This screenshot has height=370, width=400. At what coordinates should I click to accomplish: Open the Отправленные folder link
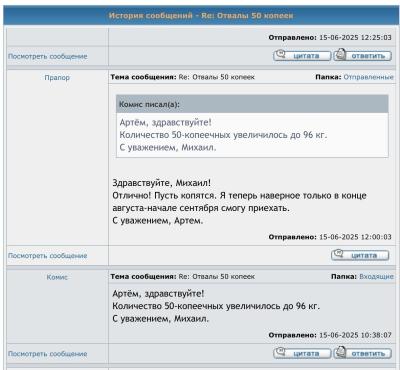[x=368, y=77]
